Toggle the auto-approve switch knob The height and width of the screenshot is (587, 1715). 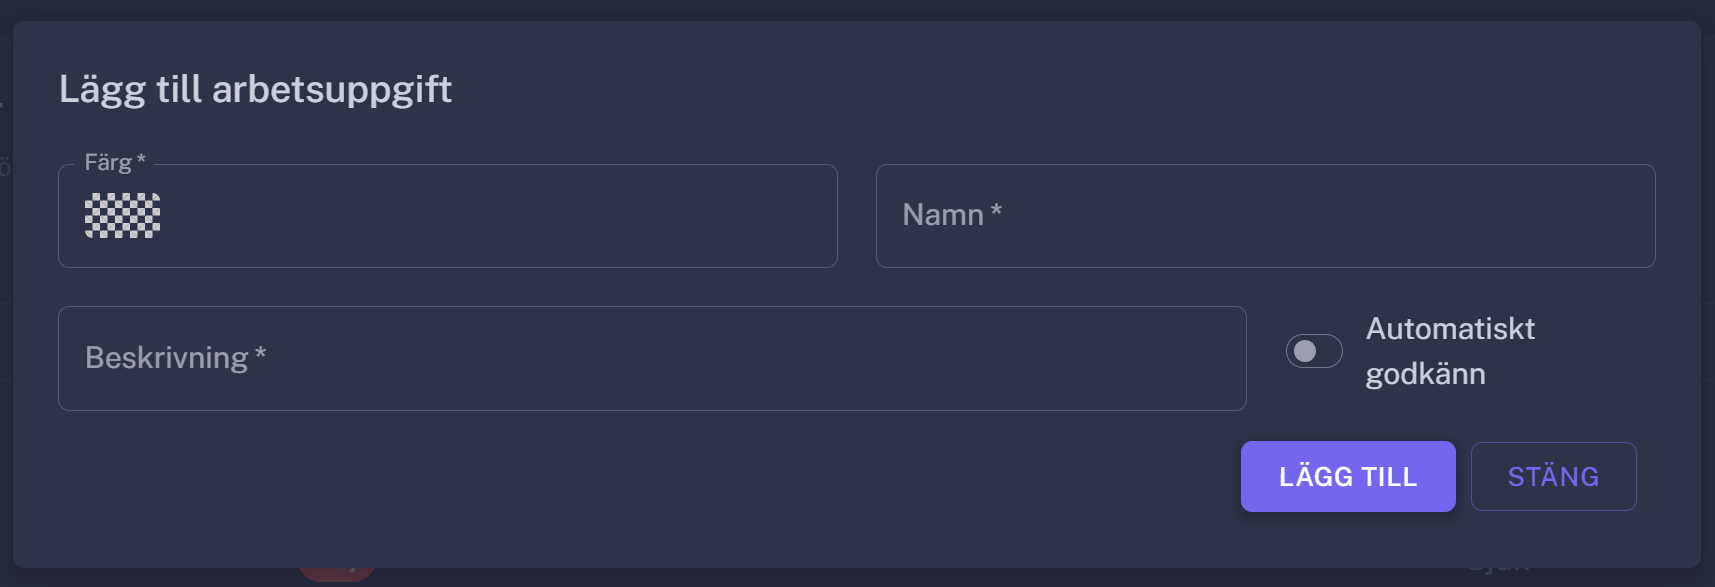(x=1305, y=351)
